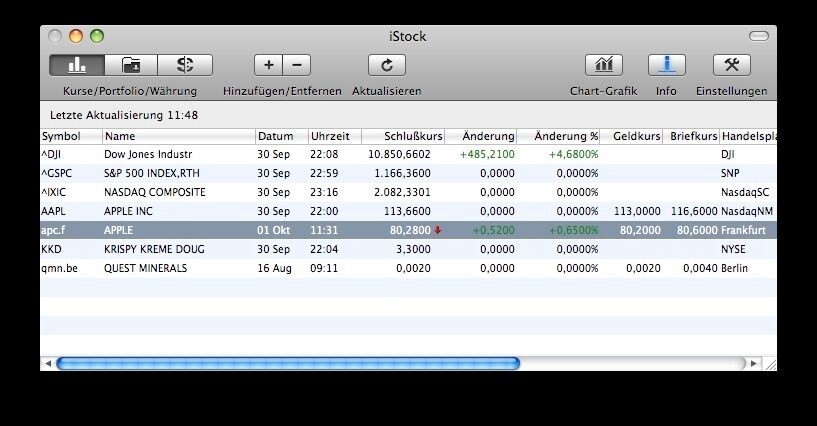Click QUEST MINERALS name

coord(145,268)
